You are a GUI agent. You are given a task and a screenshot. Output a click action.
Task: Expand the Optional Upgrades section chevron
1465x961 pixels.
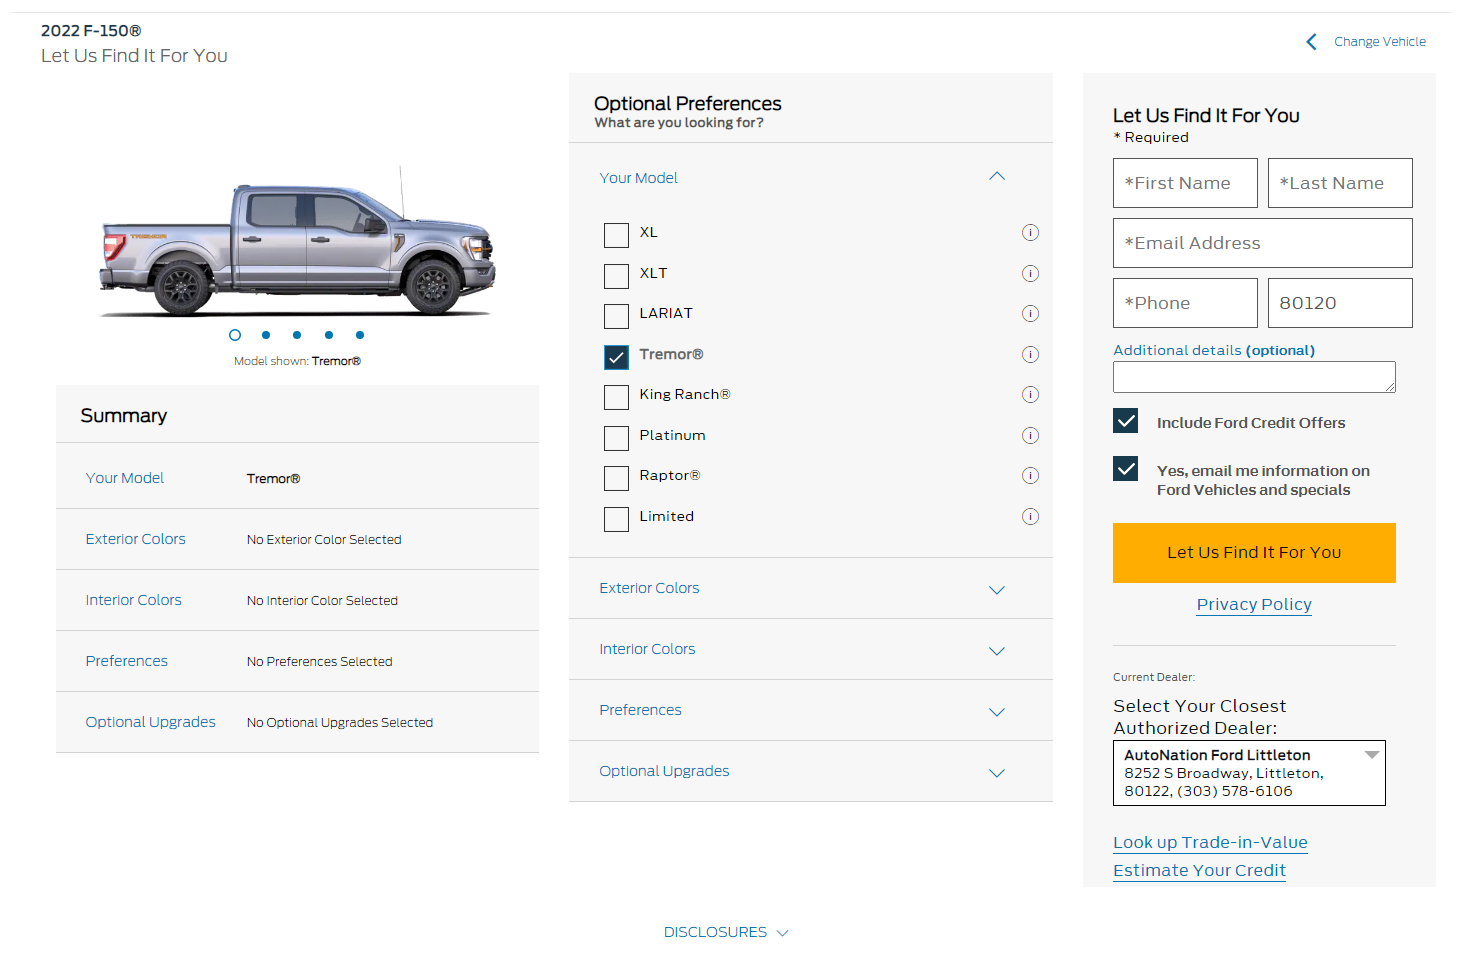[997, 773]
